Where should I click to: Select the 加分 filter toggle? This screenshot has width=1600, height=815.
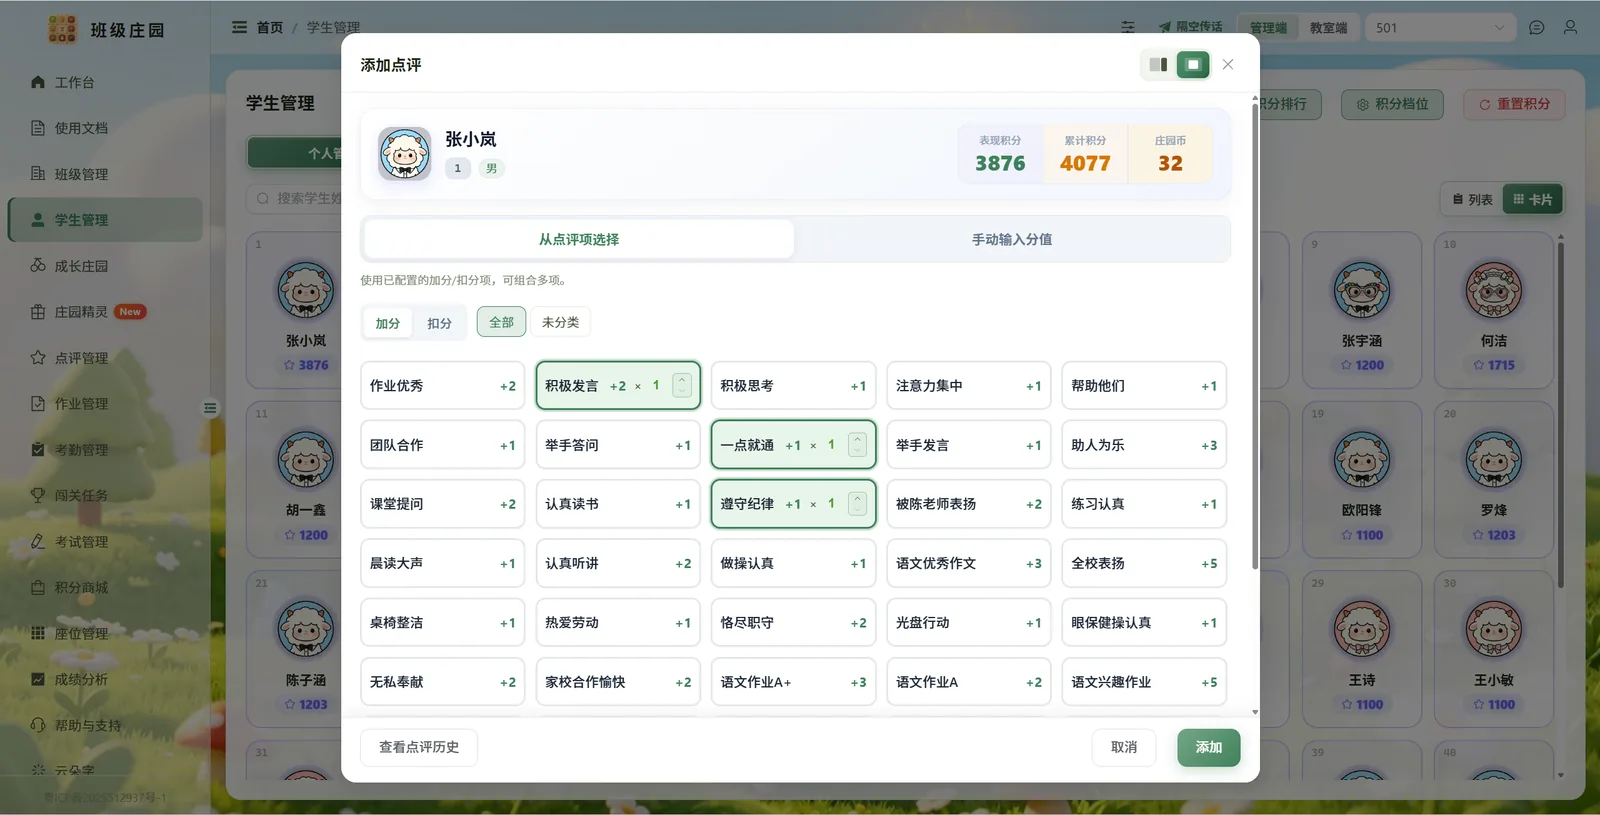pyautogui.click(x=388, y=323)
